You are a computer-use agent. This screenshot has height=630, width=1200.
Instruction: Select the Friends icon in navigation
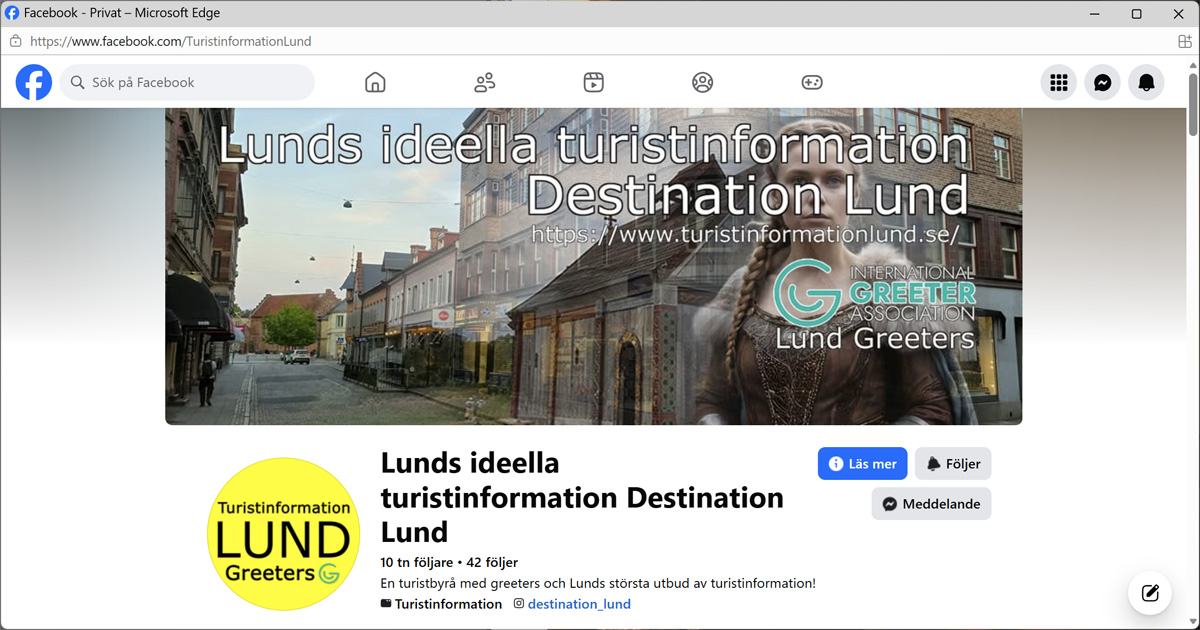click(484, 82)
